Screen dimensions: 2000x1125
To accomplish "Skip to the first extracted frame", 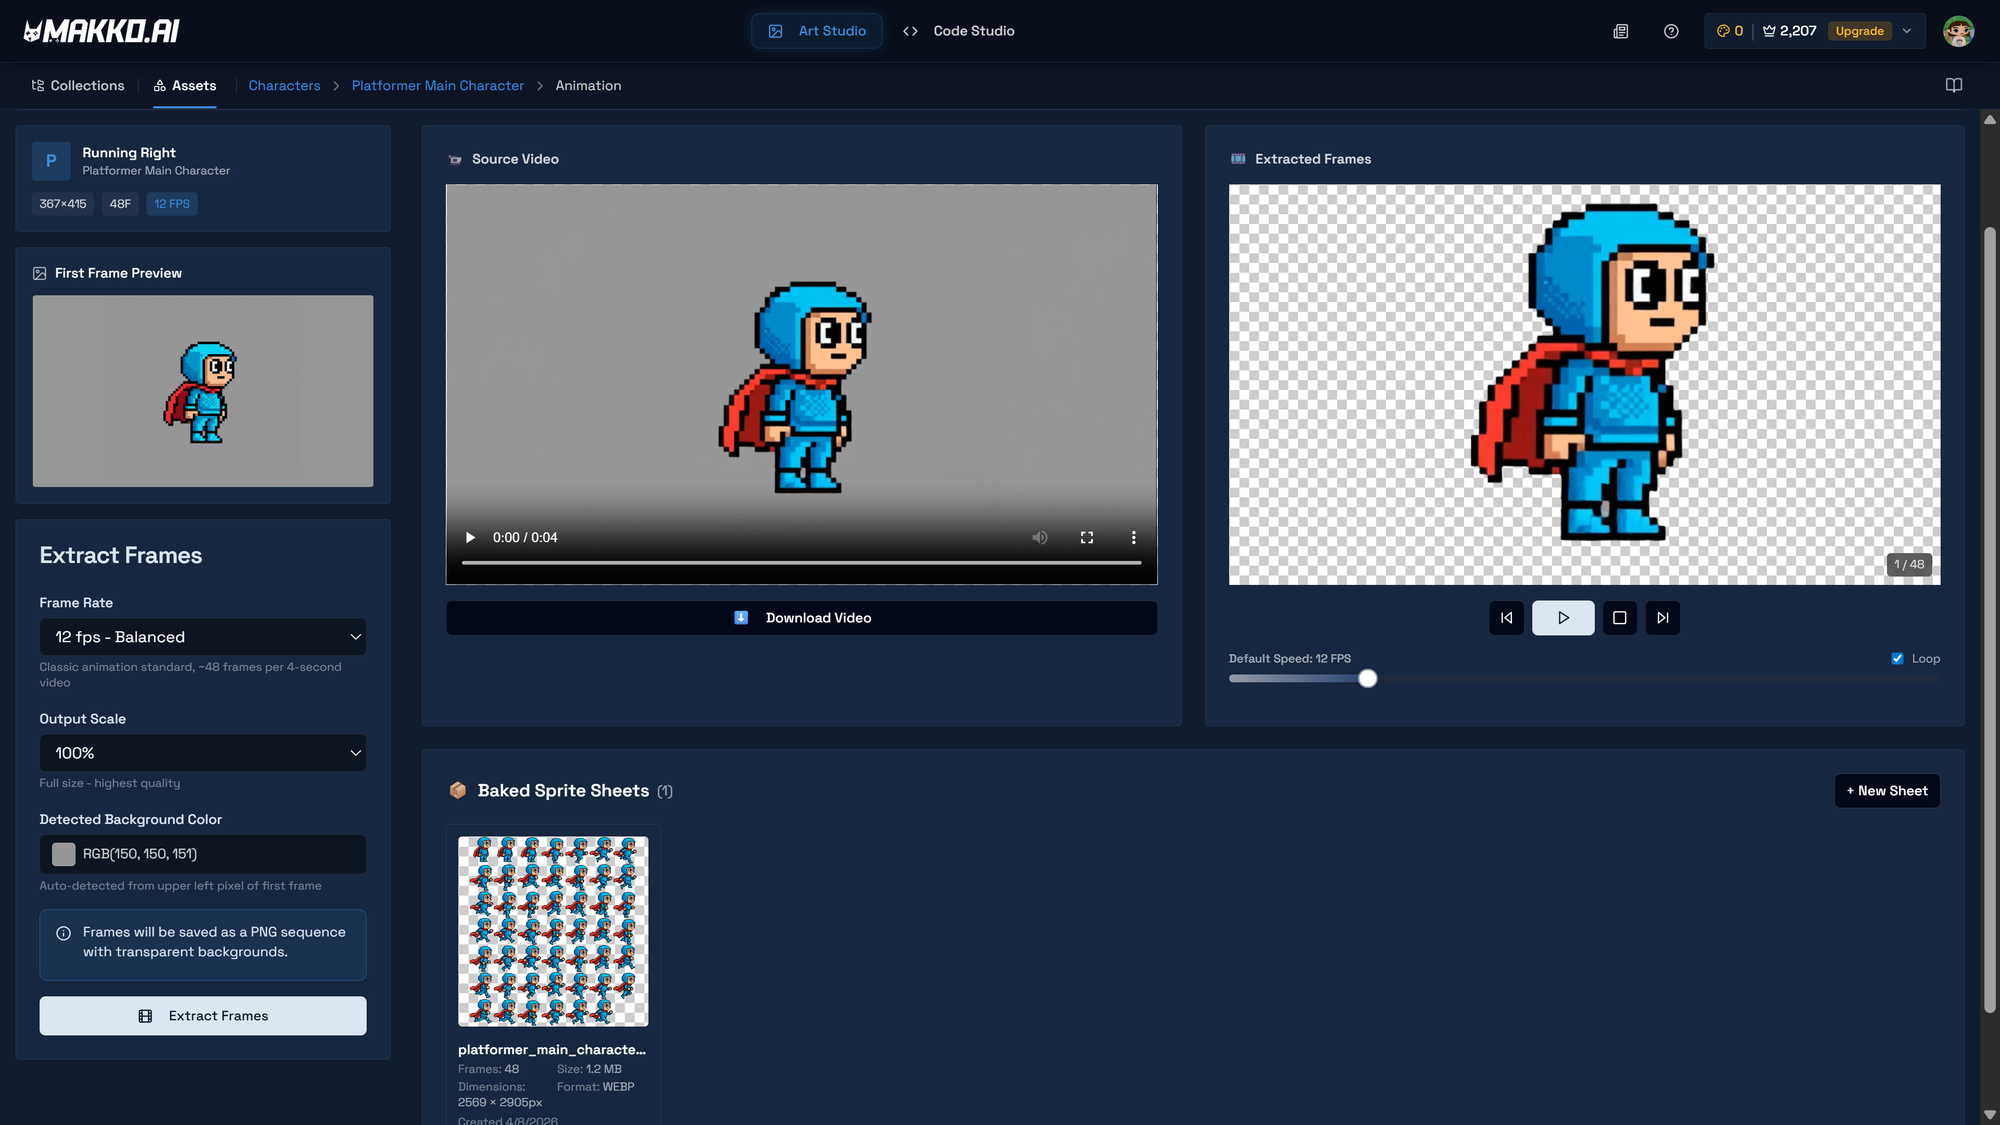I will coord(1506,618).
